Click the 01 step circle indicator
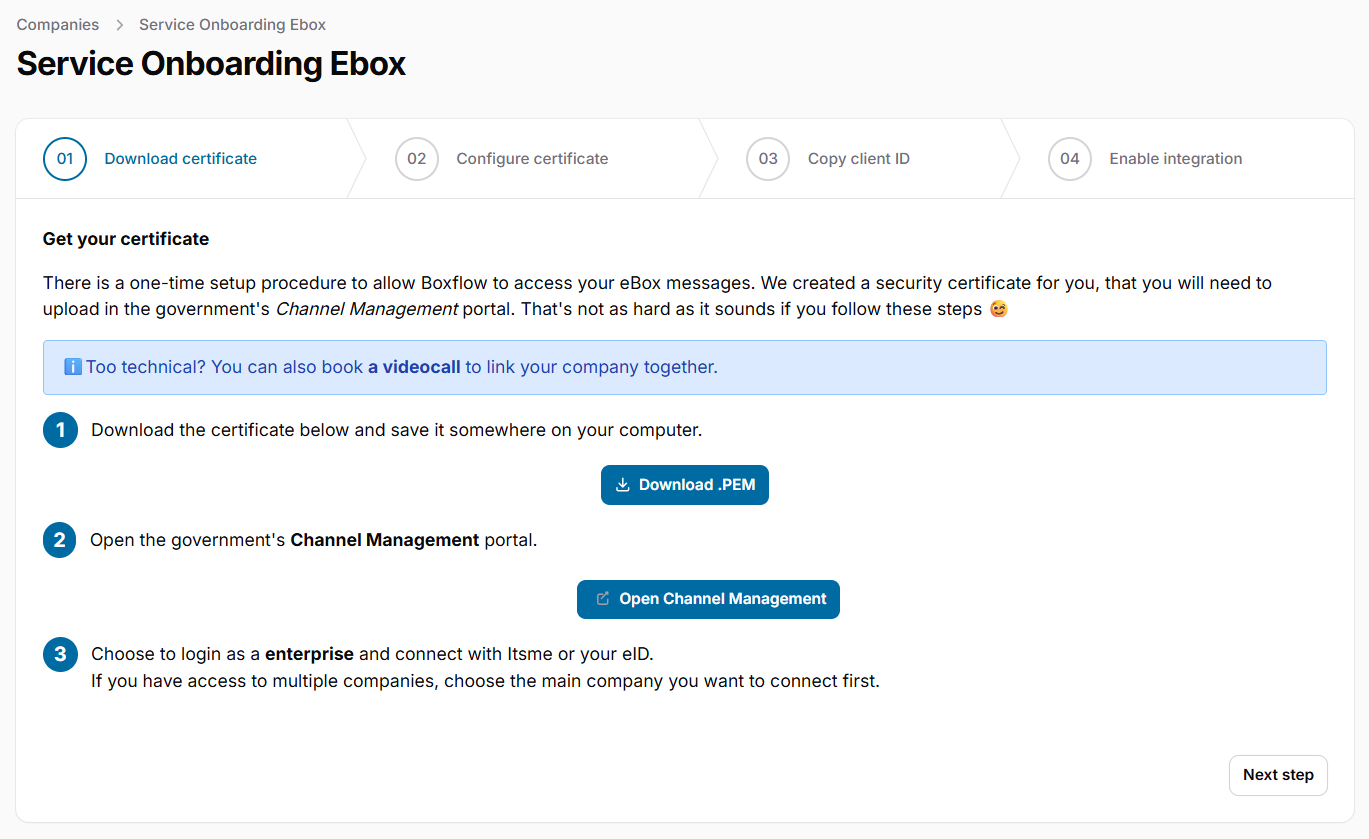Image resolution: width=1369 pixels, height=839 pixels. [65, 159]
